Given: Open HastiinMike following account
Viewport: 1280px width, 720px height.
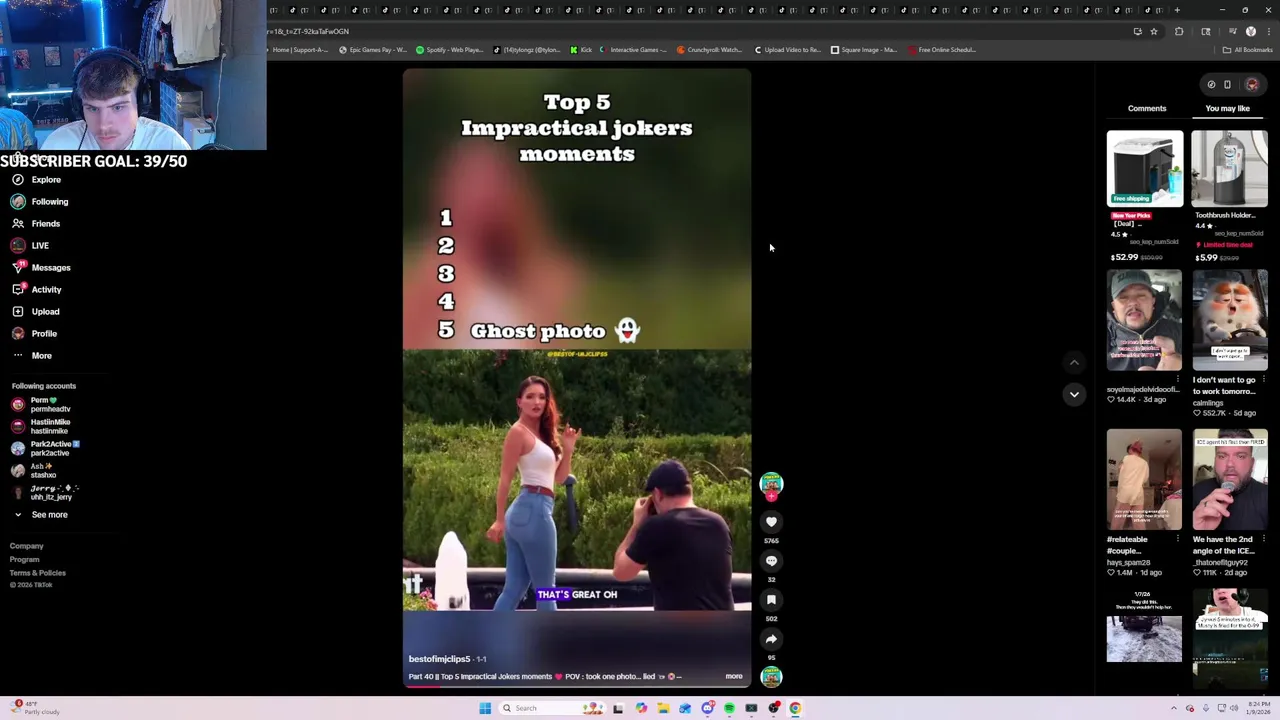Looking at the screenshot, I should click(x=41, y=427).
